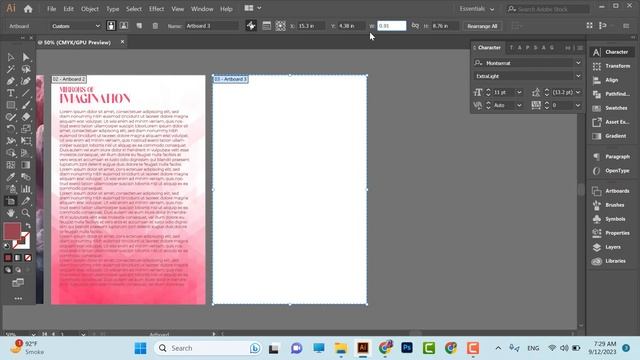Set artboard to landscape orientation

click(x=124, y=26)
